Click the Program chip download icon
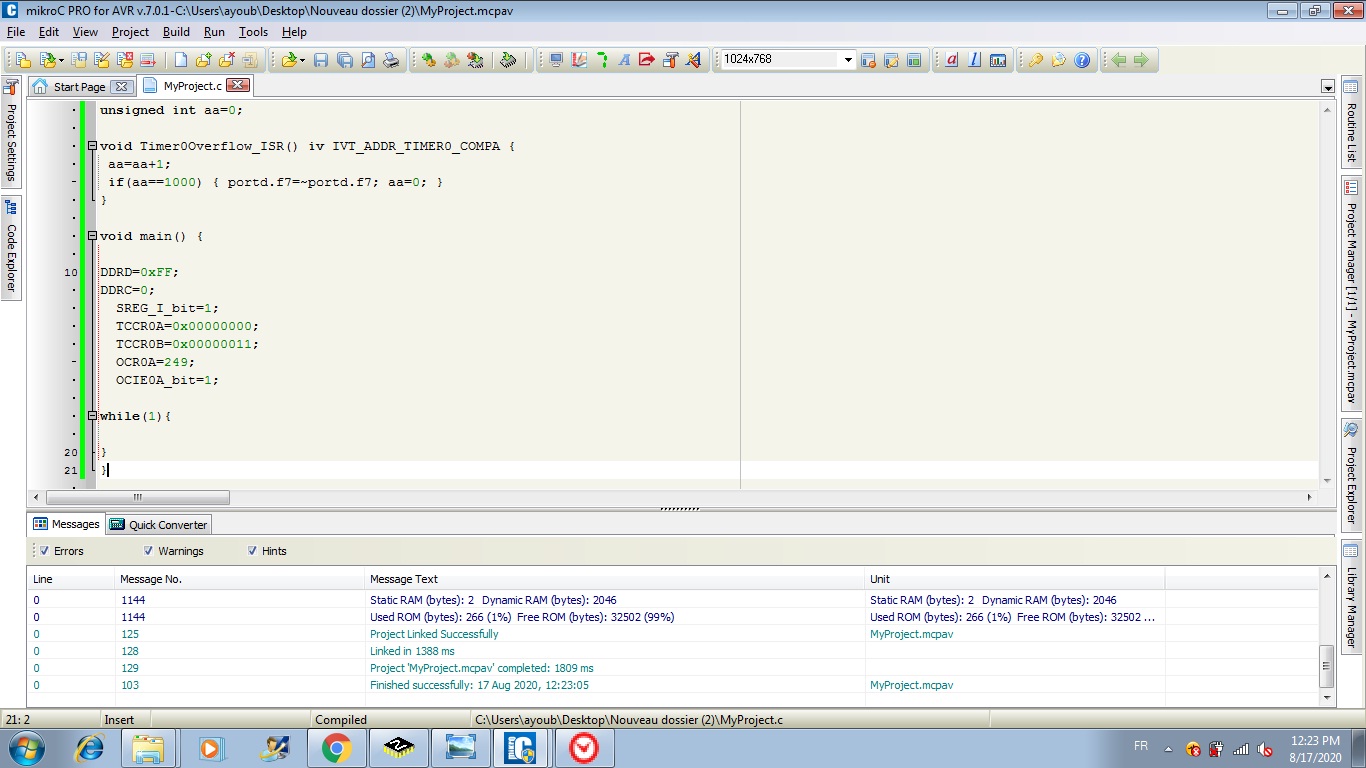Image resolution: width=1366 pixels, height=768 pixels. (508, 60)
